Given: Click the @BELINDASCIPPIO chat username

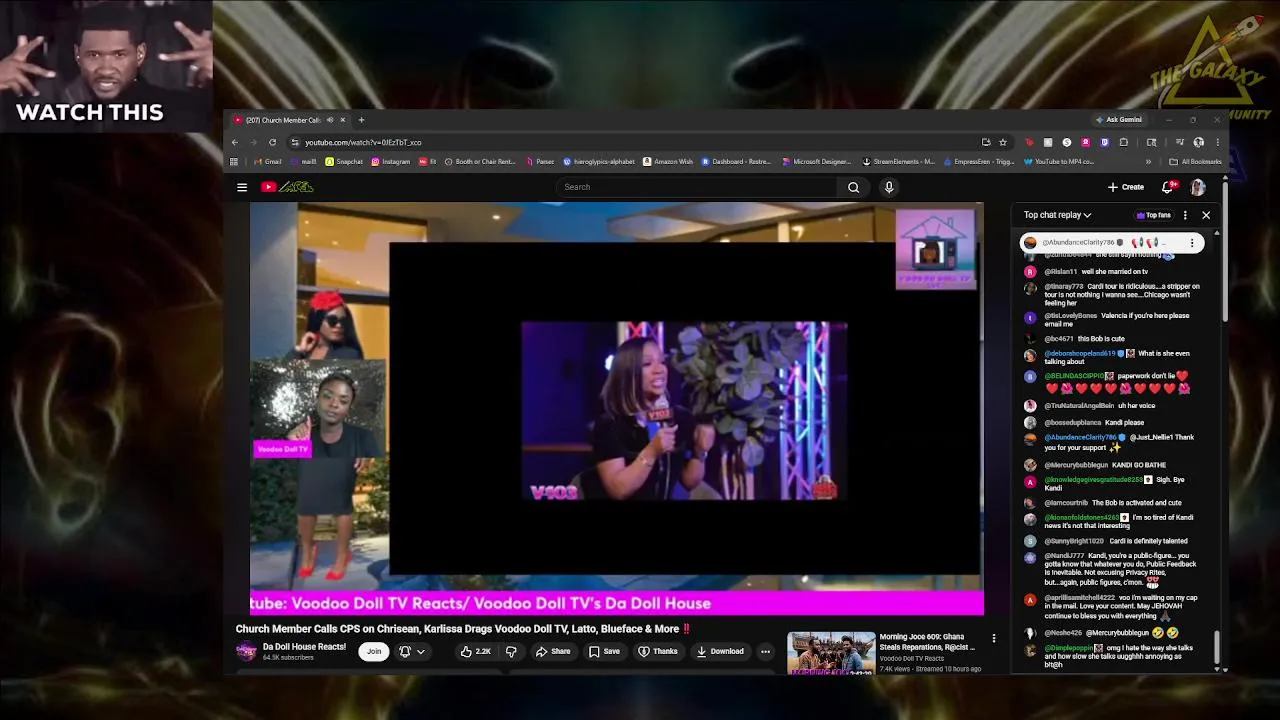Looking at the screenshot, I should coord(1075,376).
